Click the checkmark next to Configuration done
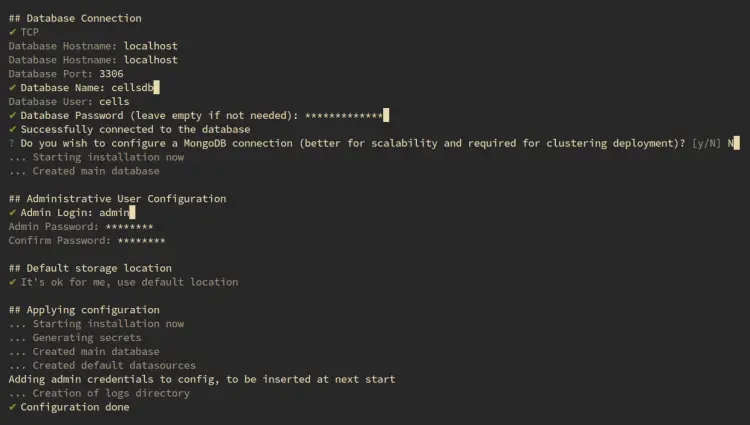Screen dimensions: 750x425 [13, 407]
